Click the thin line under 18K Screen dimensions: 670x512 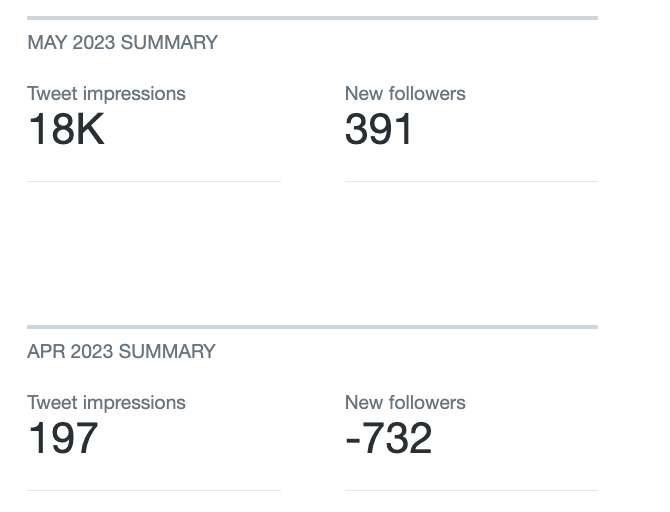[x=154, y=181]
